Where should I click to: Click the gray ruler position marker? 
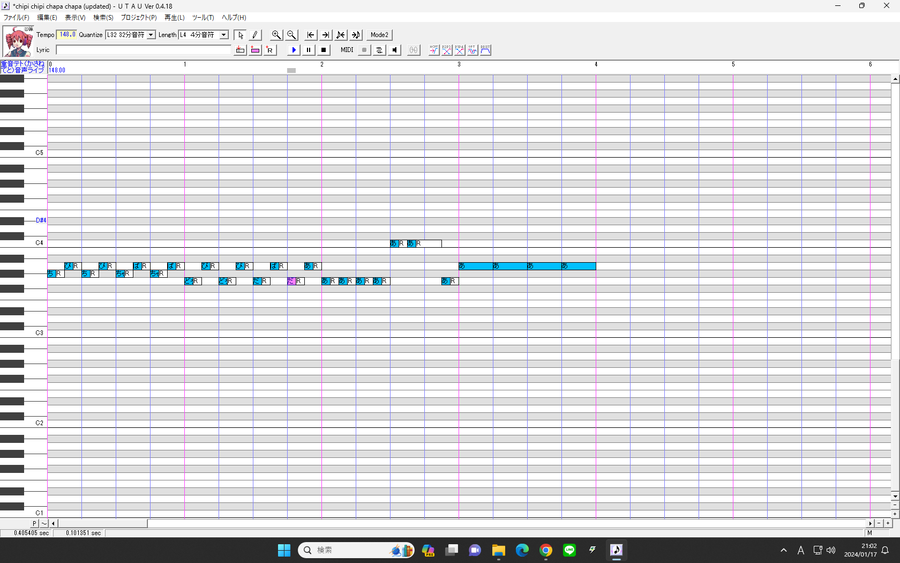292,70
